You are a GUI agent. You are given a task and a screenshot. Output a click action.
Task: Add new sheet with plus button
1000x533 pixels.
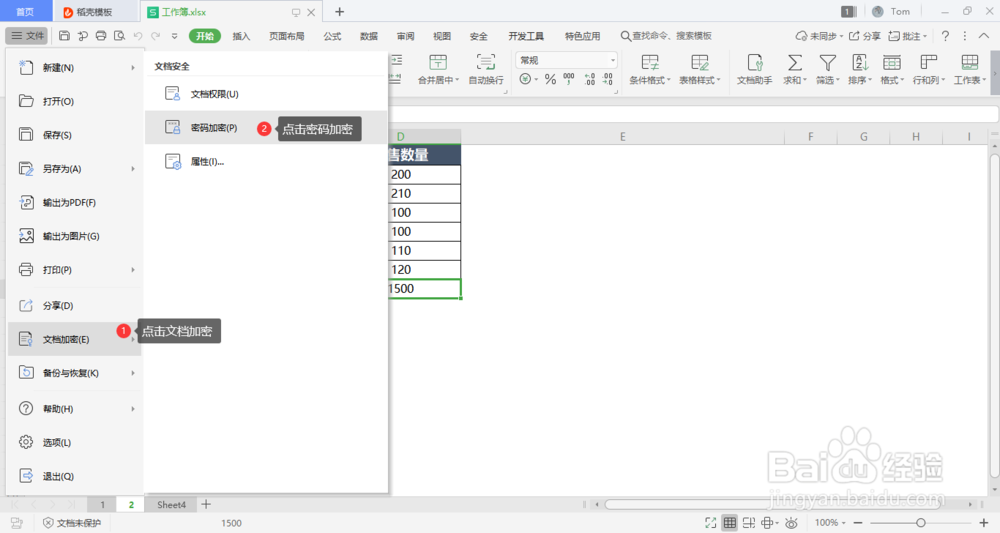pos(206,505)
